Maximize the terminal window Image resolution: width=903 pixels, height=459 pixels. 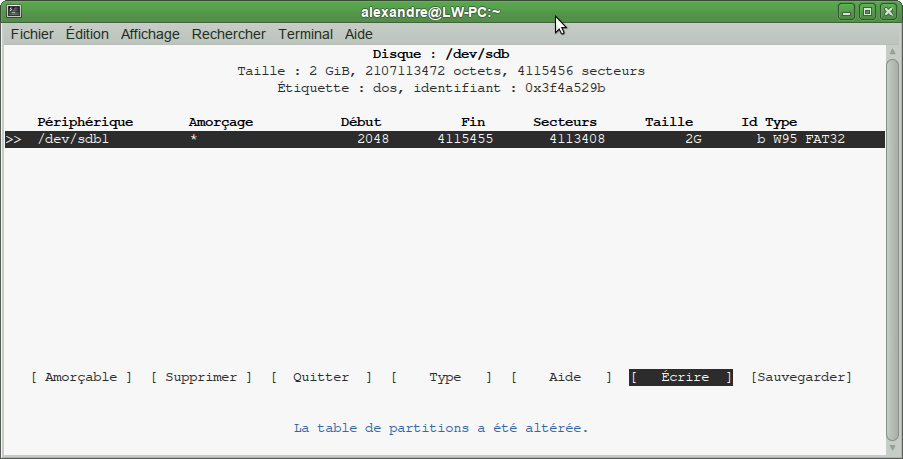867,12
